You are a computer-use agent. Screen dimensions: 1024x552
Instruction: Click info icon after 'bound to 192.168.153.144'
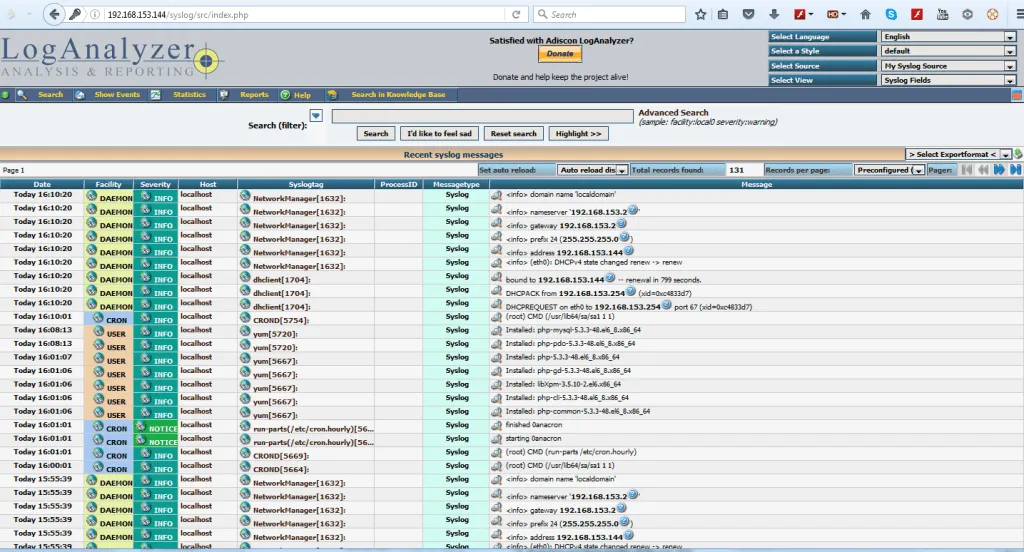coord(610,278)
